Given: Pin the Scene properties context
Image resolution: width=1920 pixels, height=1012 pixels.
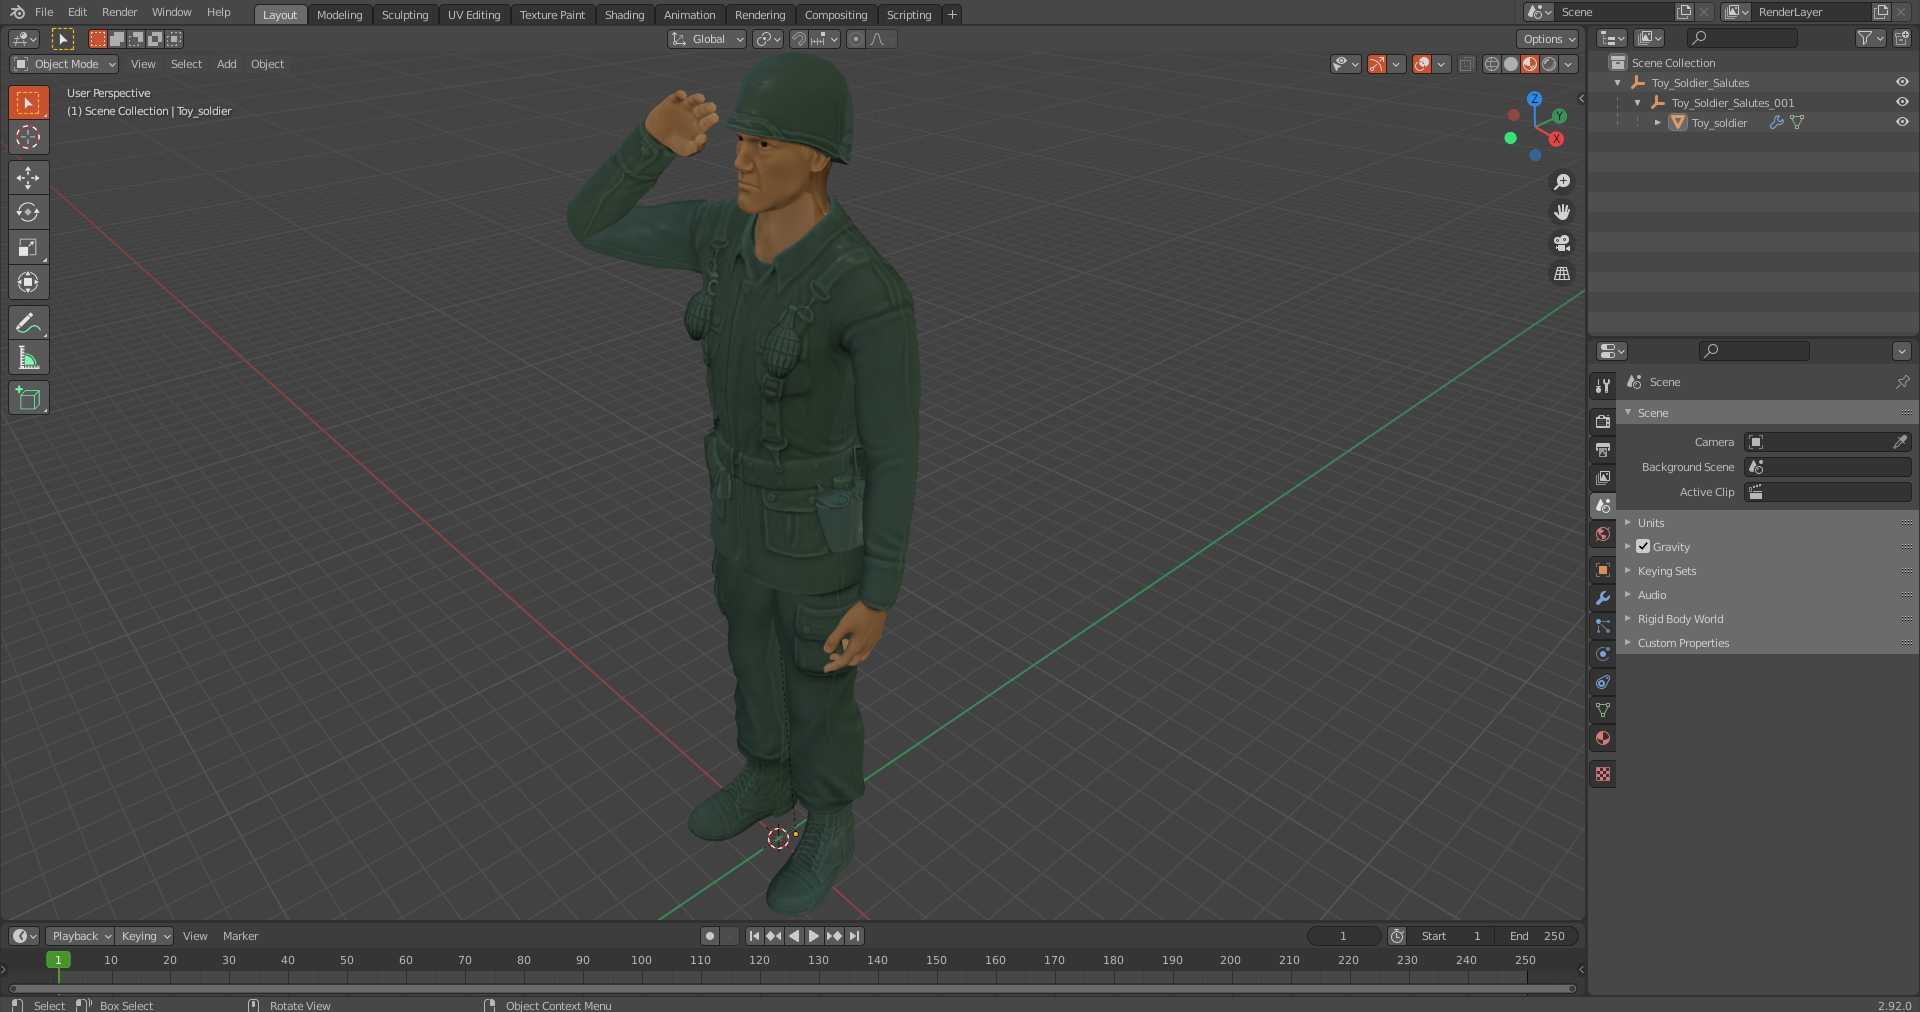Looking at the screenshot, I should click(1902, 382).
